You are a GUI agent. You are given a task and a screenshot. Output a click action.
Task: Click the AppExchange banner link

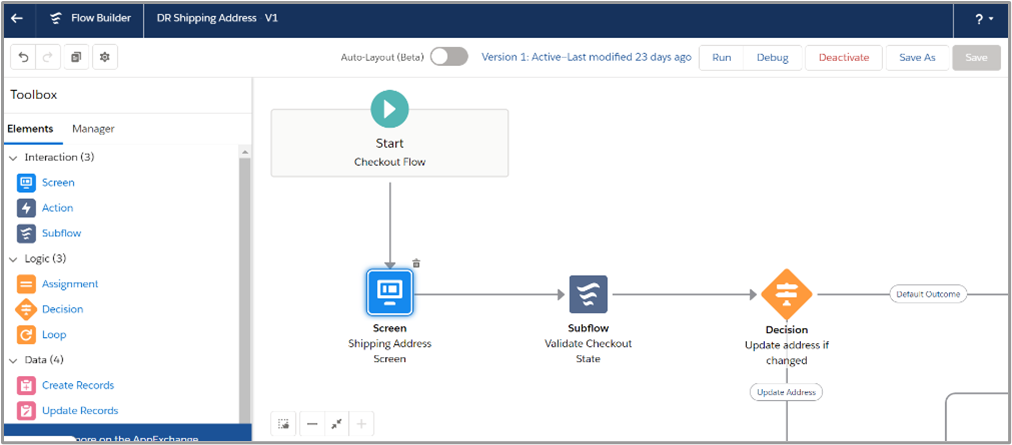[128, 434]
